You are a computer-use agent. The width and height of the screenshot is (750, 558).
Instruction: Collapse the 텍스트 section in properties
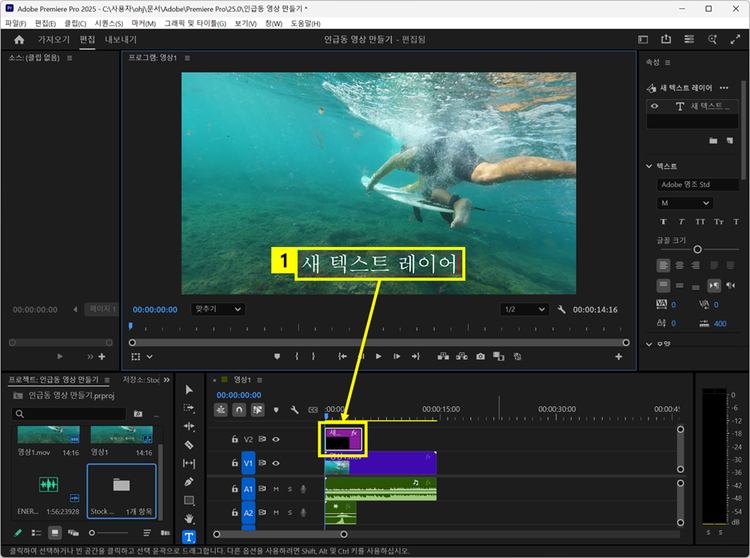point(649,166)
